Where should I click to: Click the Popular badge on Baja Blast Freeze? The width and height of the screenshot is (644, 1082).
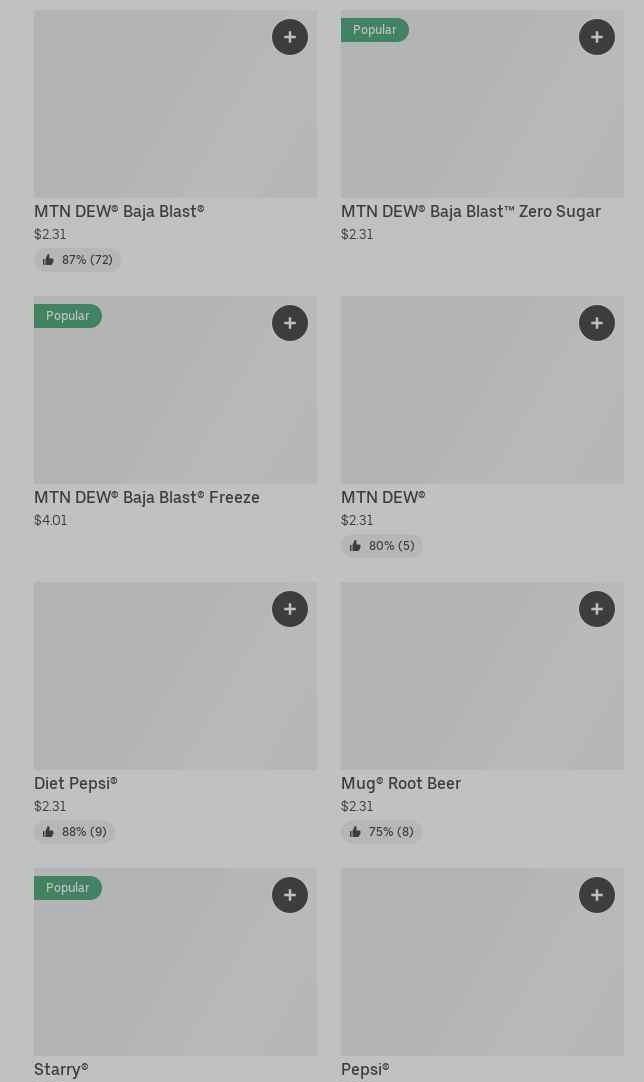[x=67, y=316]
